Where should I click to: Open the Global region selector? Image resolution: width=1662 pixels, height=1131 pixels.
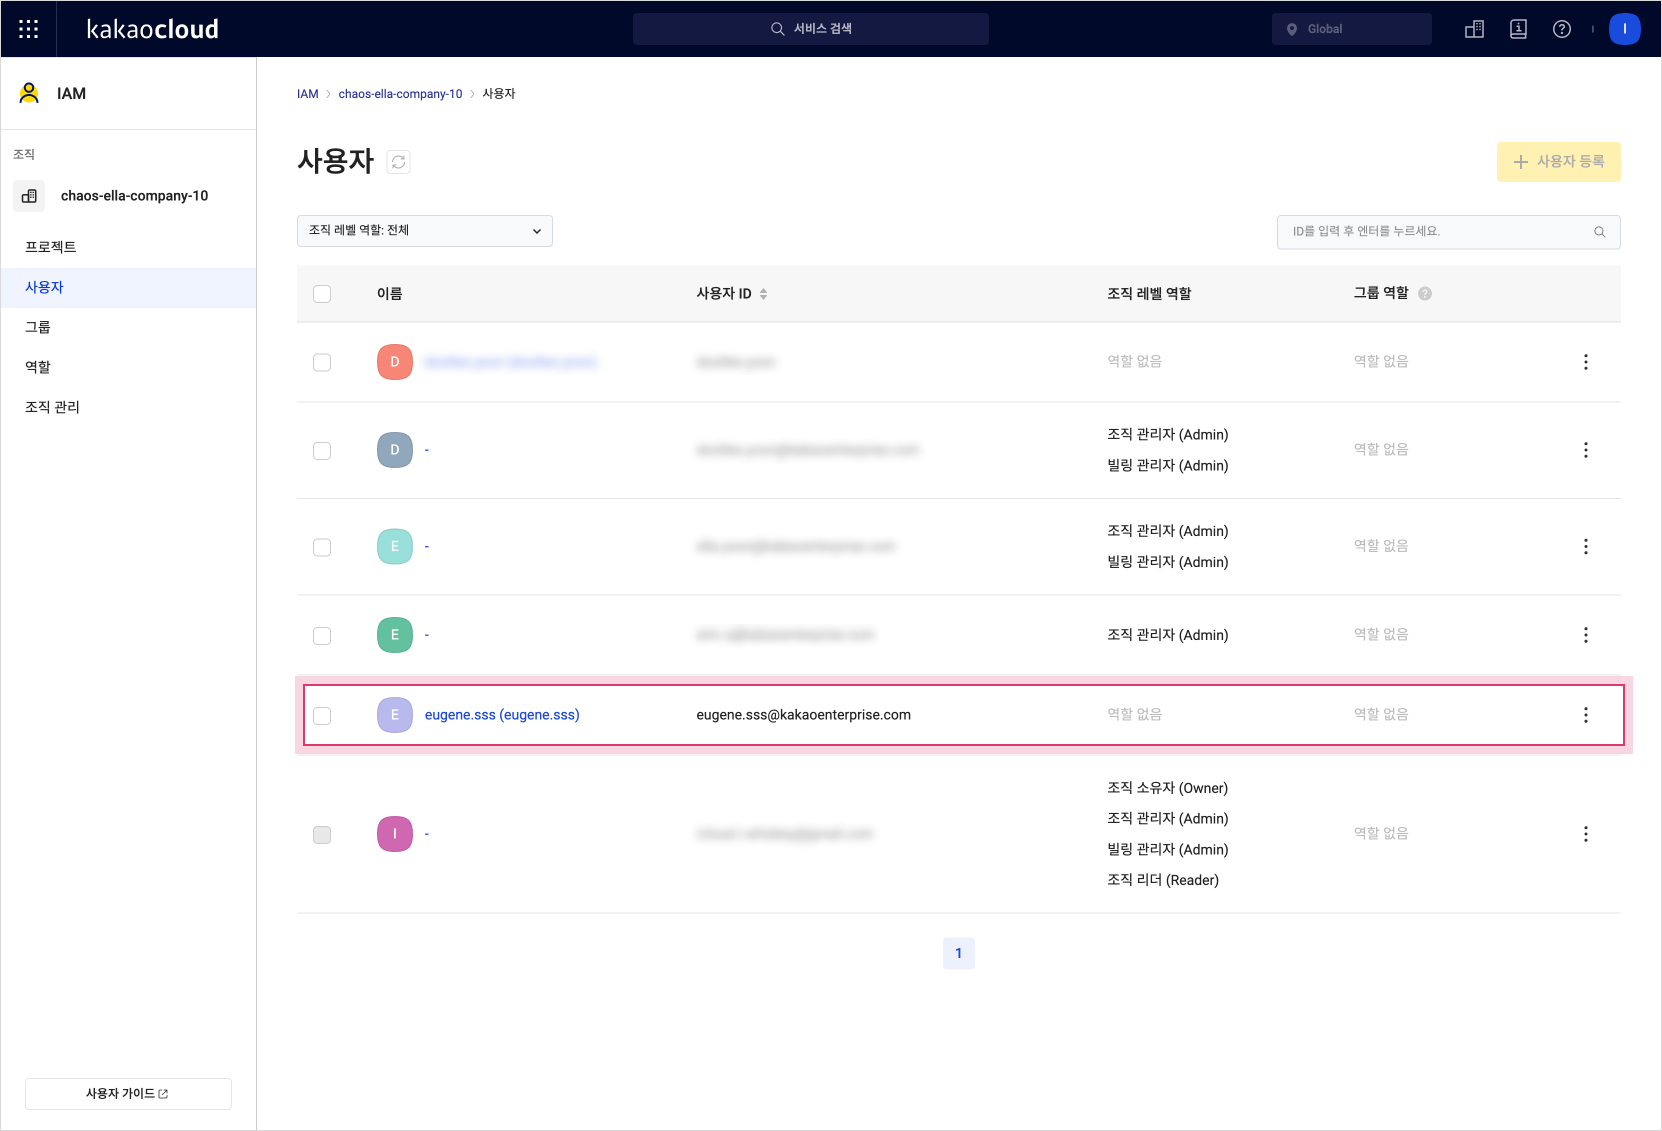(1352, 29)
